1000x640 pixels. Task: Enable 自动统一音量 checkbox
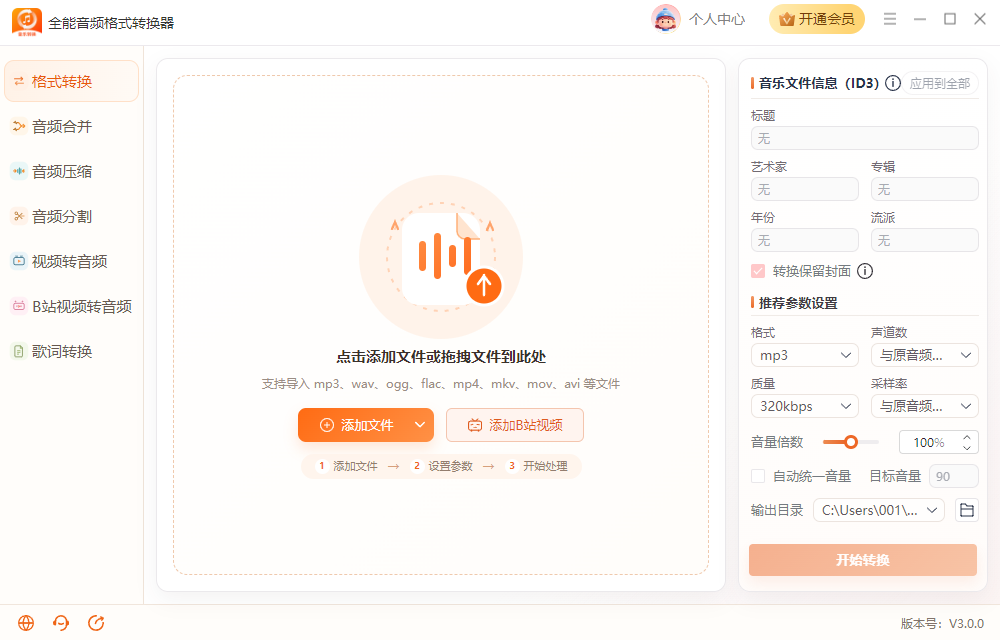pos(758,476)
